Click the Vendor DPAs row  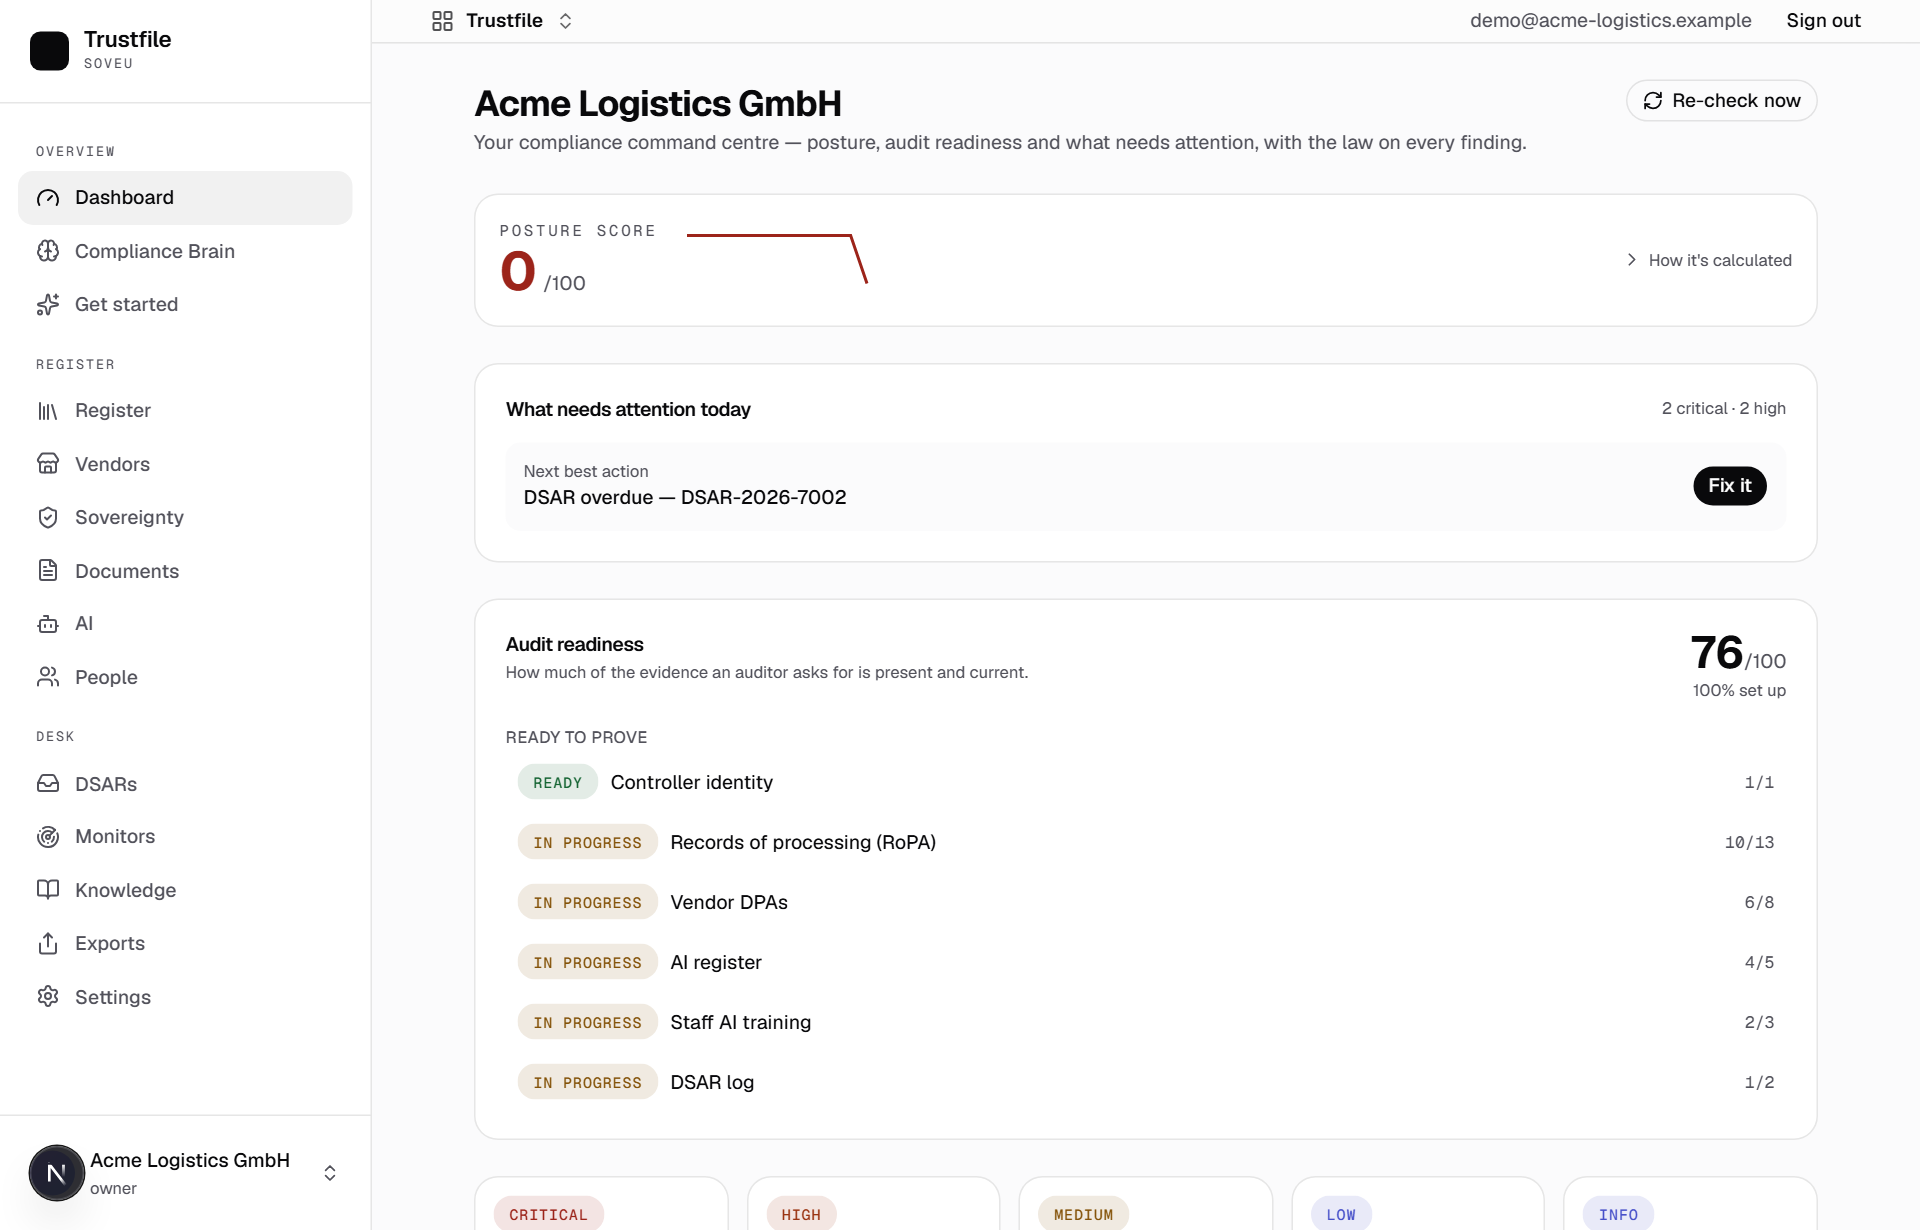point(1145,903)
